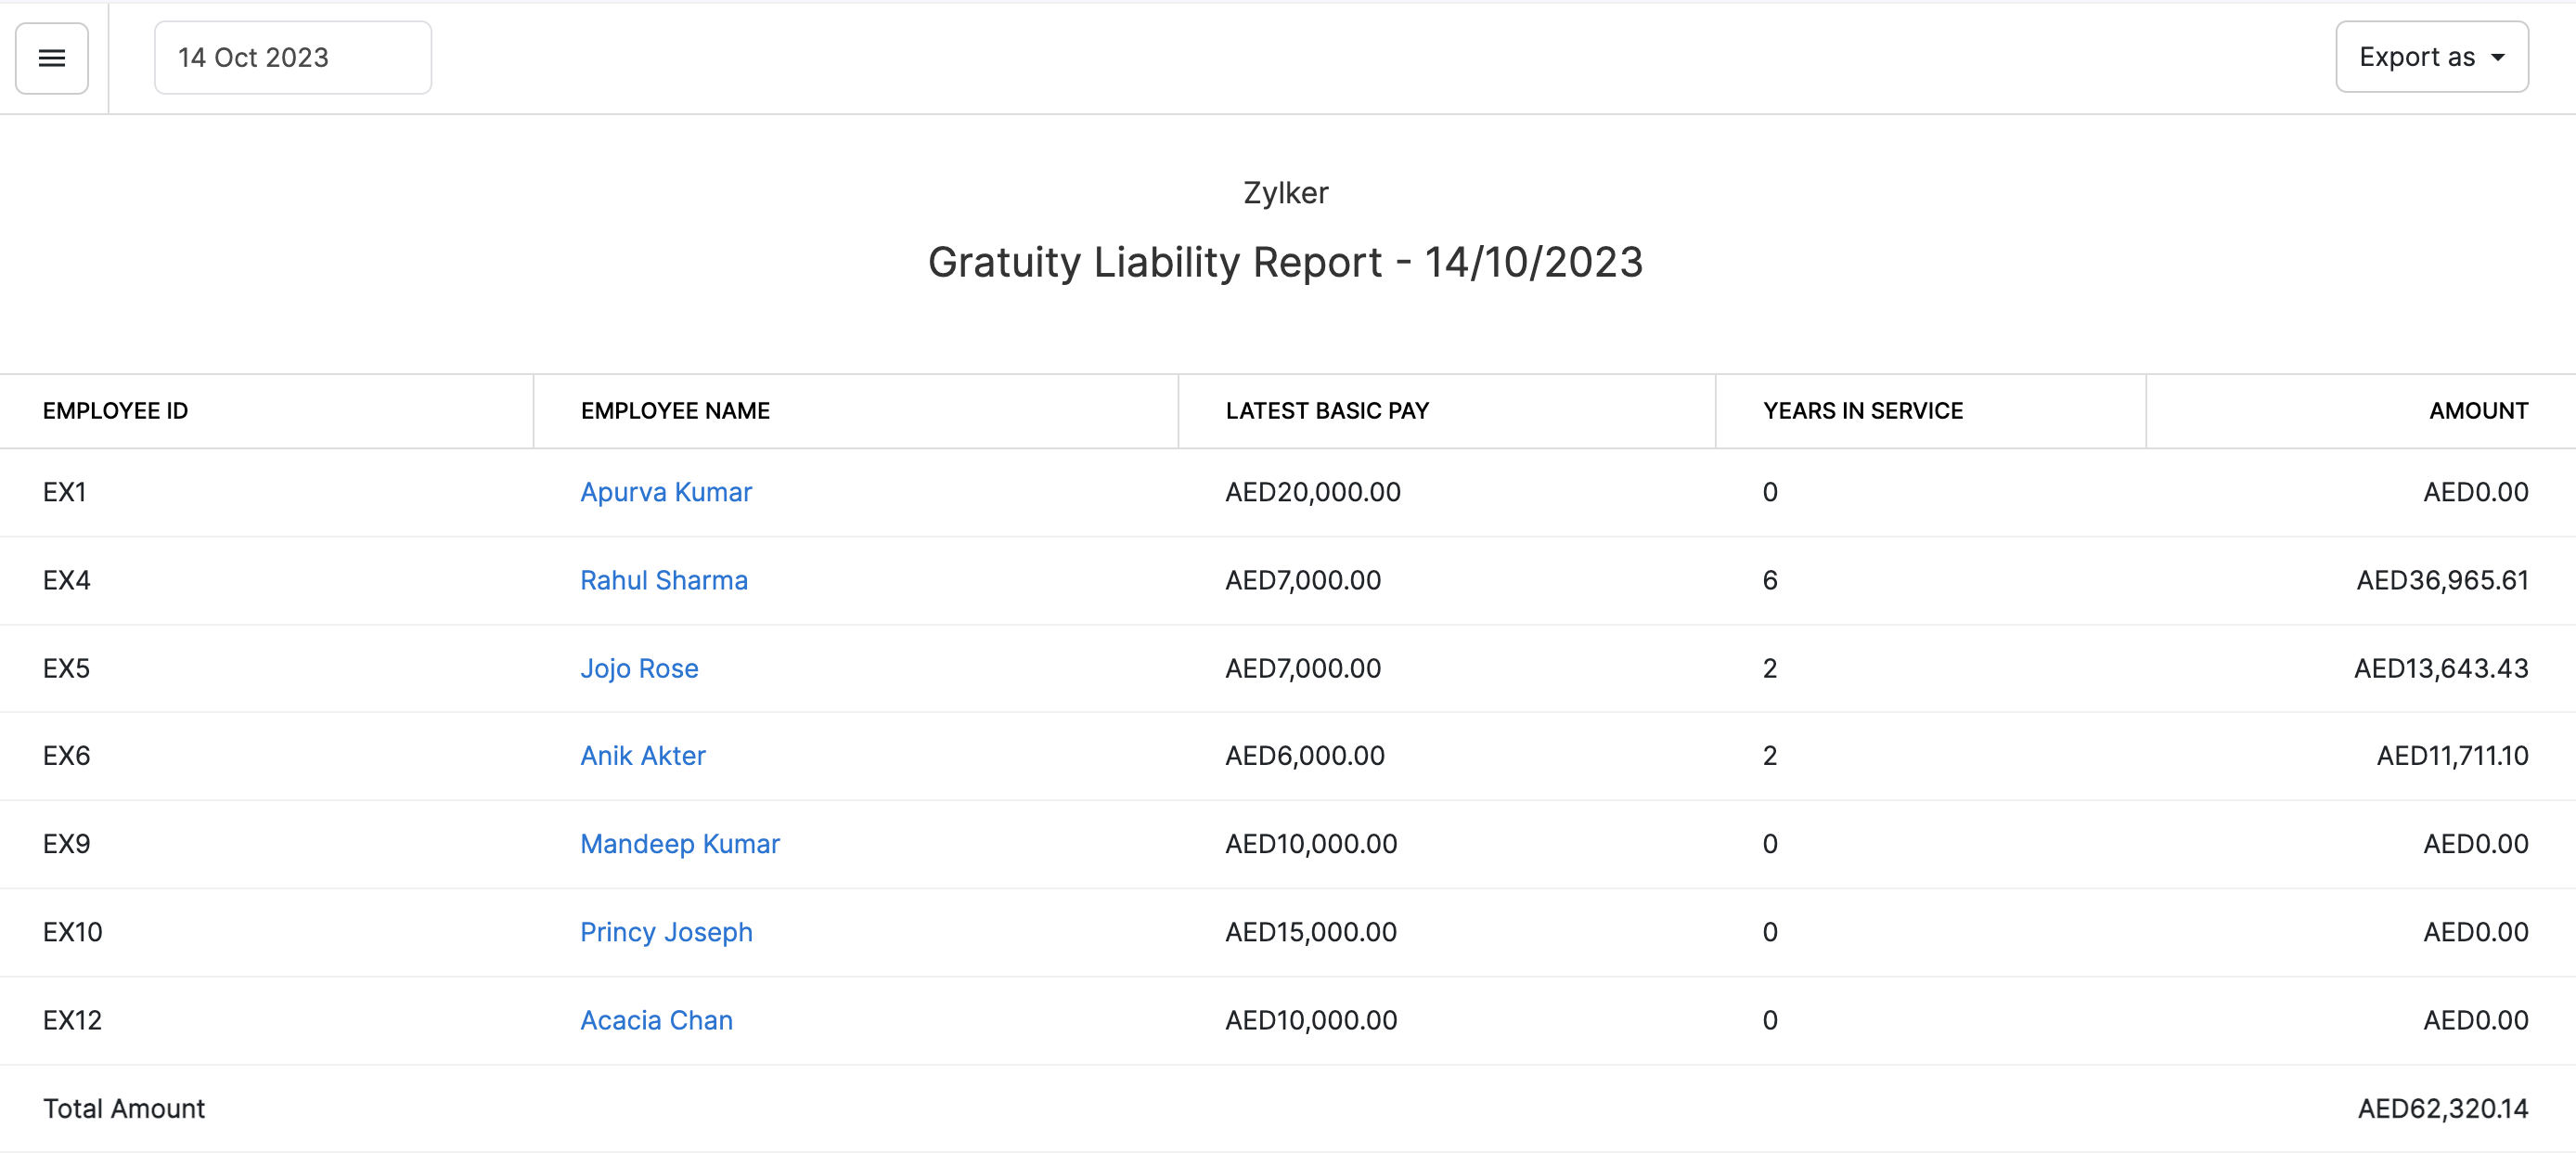The width and height of the screenshot is (2576, 1153).
Task: Click the LATEST BASIC PAY column header
Action: click(x=1327, y=410)
